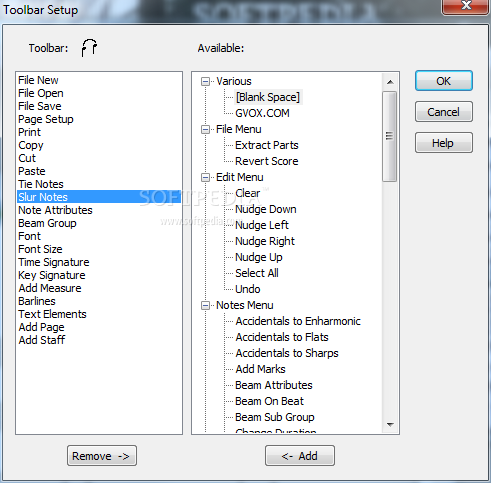
Task: Select Copy in Toolbar list
Action: (99, 145)
